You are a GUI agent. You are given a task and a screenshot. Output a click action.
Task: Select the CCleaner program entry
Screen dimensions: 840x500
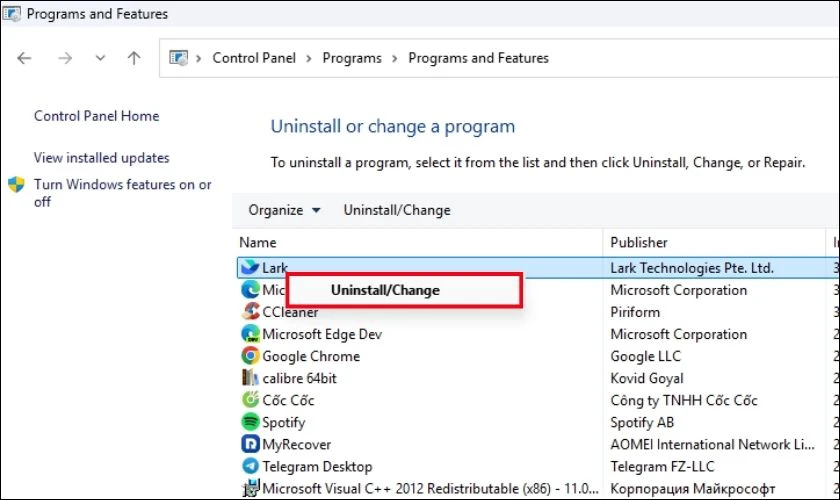[290, 312]
